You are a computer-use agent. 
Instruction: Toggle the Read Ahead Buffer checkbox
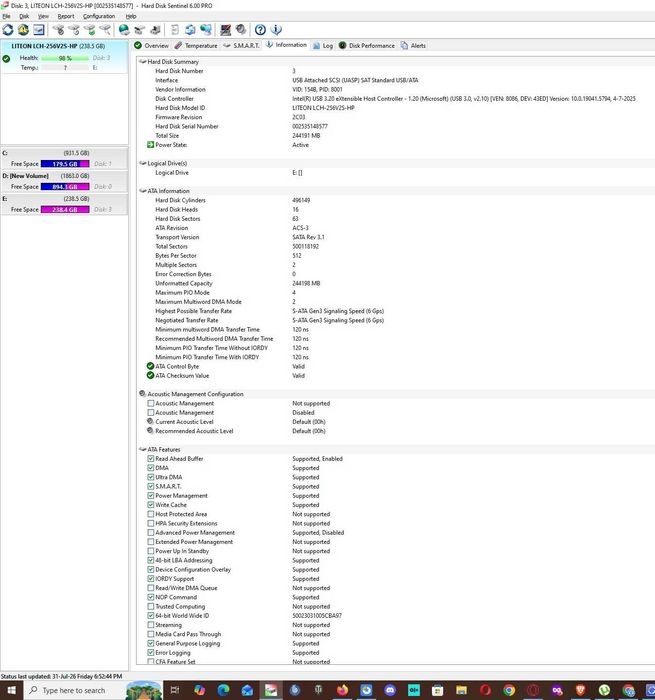[150, 458]
